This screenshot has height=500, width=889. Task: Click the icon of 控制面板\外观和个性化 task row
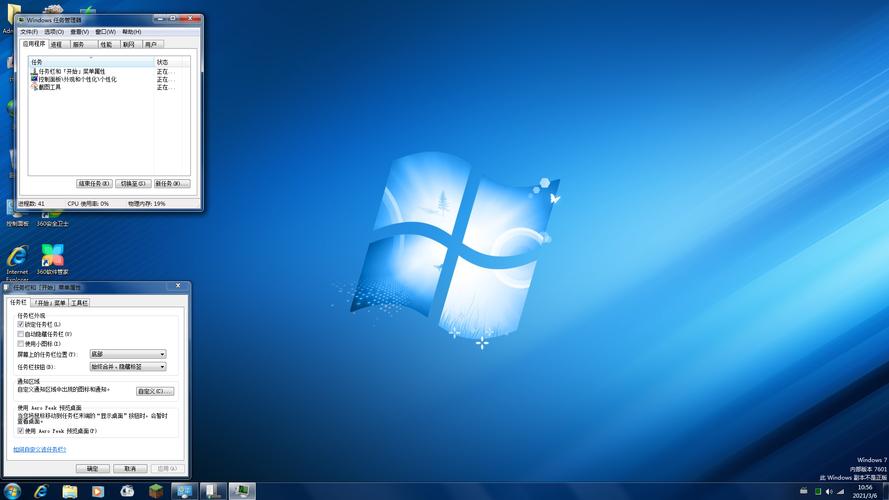click(34, 79)
